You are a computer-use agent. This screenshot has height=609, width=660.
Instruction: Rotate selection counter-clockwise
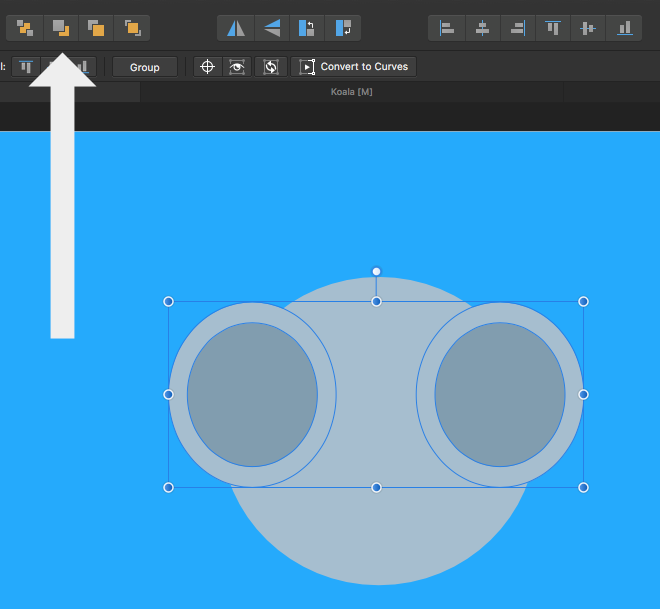[307, 28]
